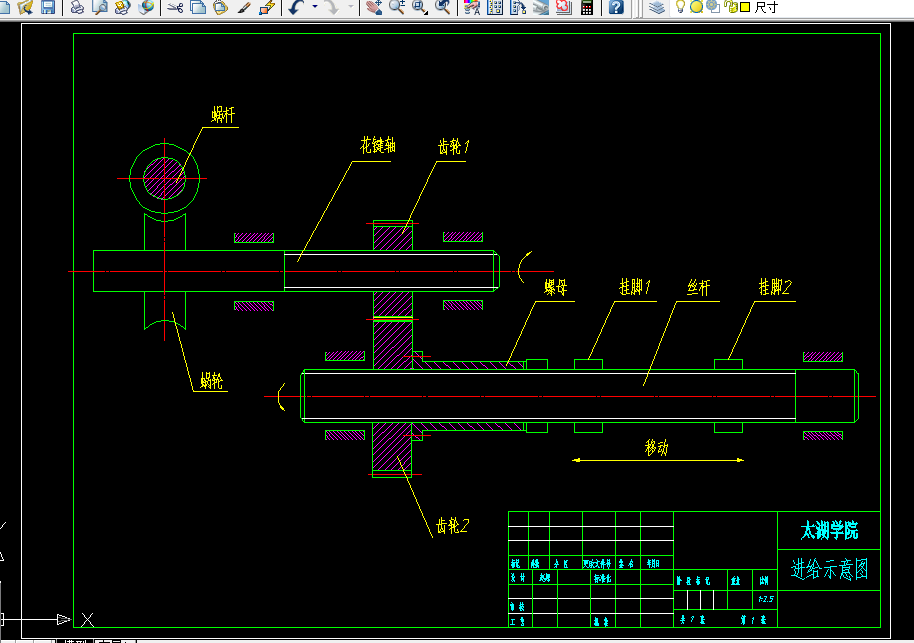Open DesignCenter icon
Screen dimensions: 914x643
(x=495, y=7)
